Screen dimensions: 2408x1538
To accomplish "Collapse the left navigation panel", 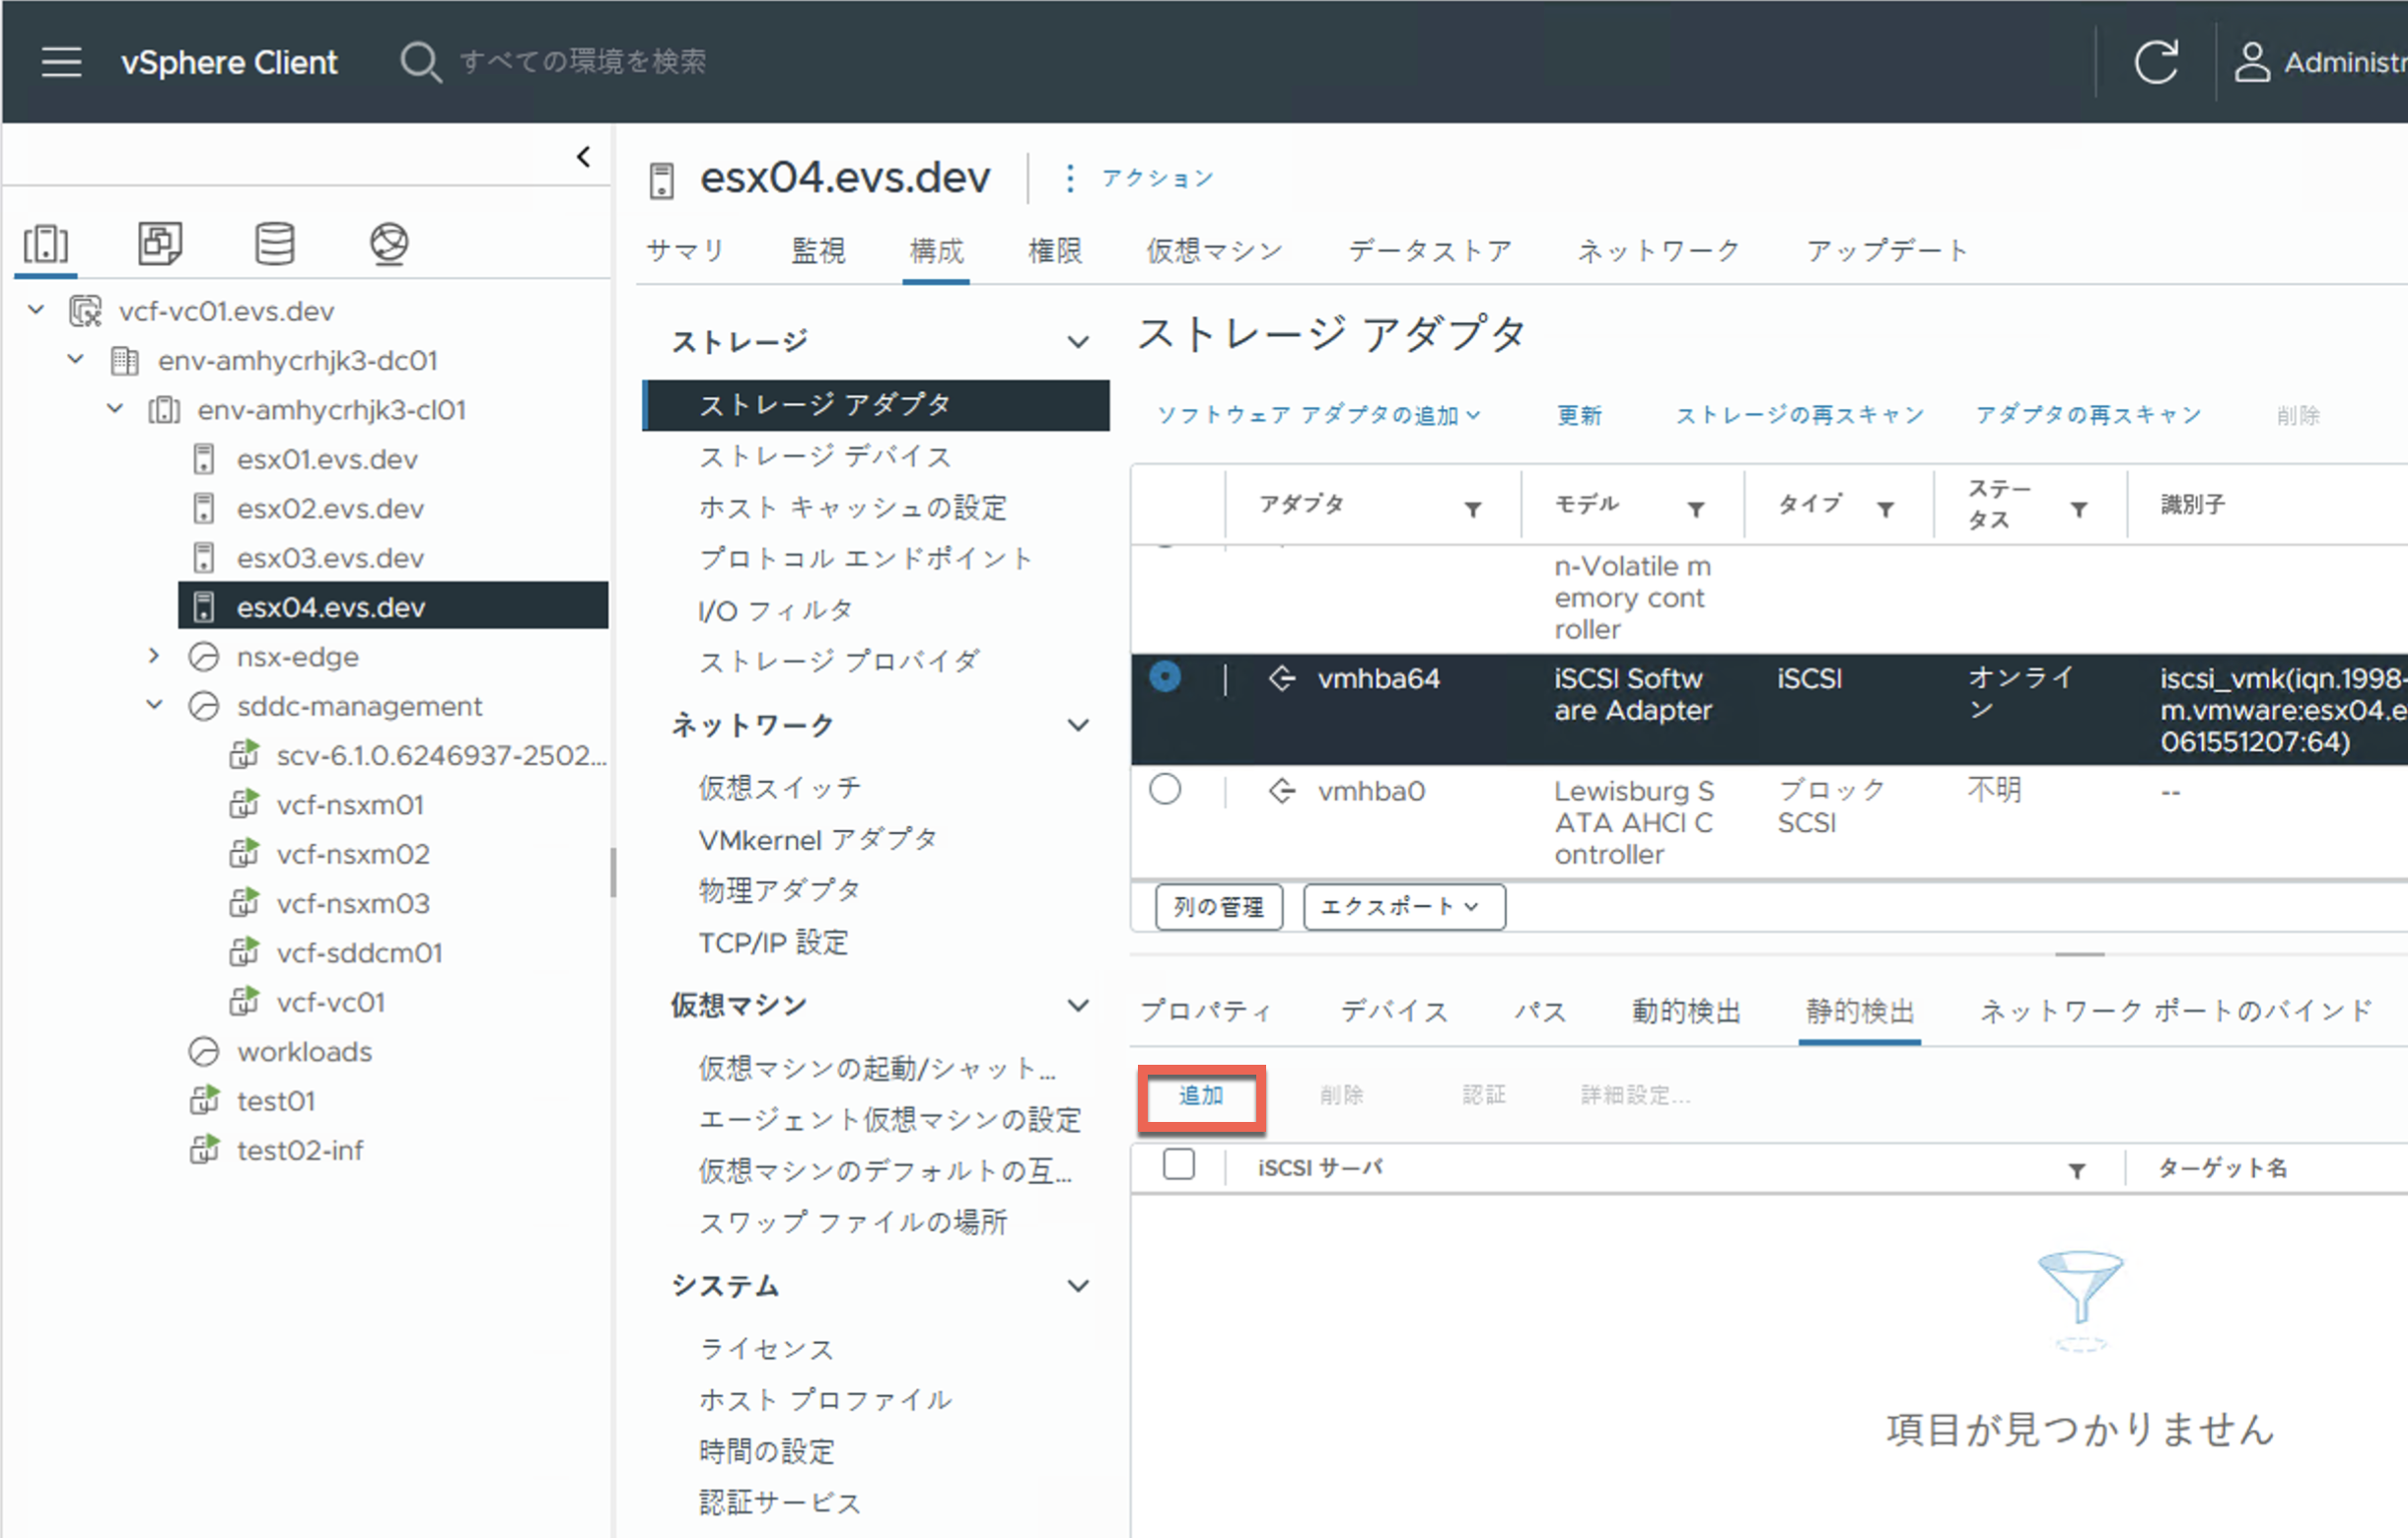I will [x=584, y=157].
